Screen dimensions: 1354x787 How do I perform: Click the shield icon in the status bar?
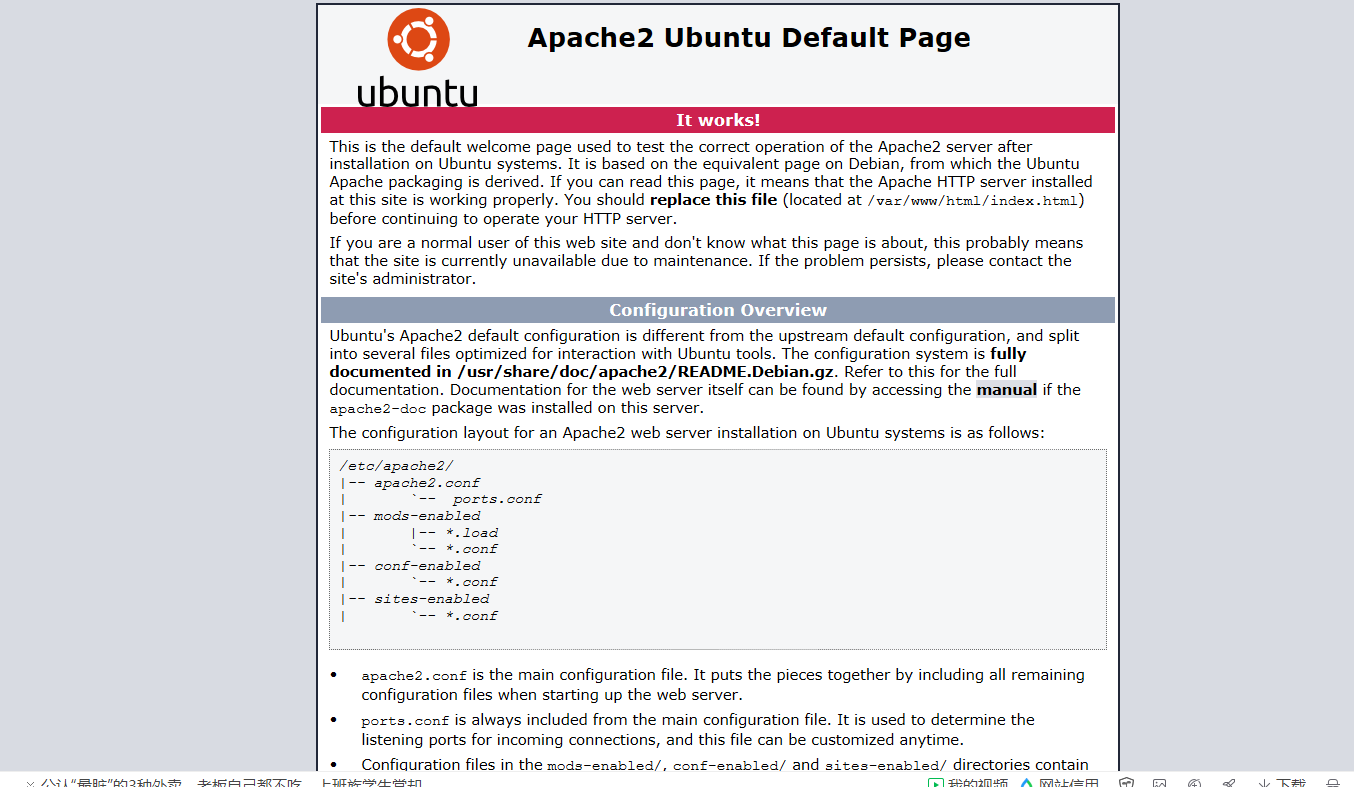[1126, 784]
